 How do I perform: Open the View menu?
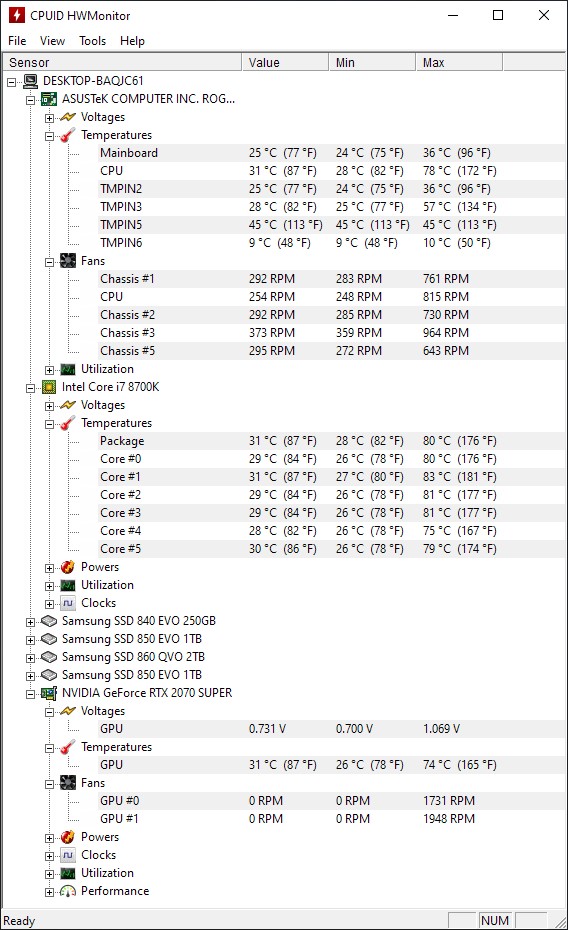pos(52,41)
